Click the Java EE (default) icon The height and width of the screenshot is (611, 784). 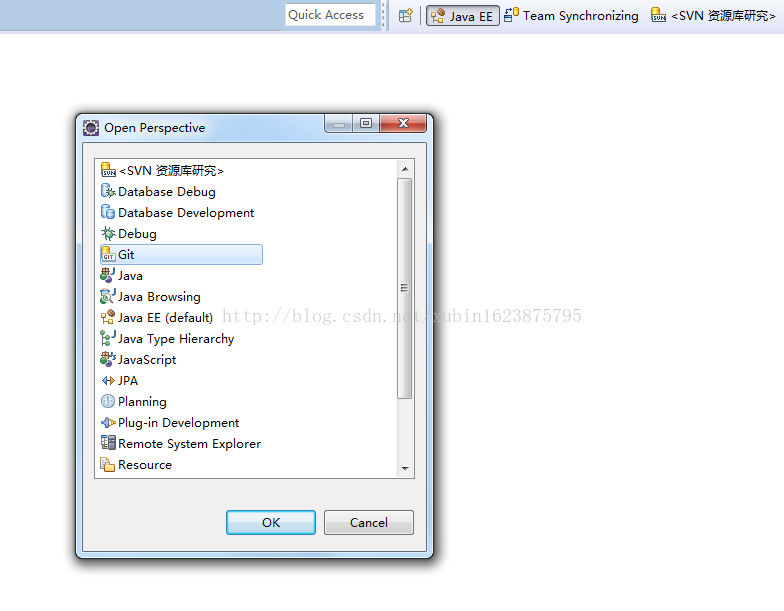(x=108, y=317)
